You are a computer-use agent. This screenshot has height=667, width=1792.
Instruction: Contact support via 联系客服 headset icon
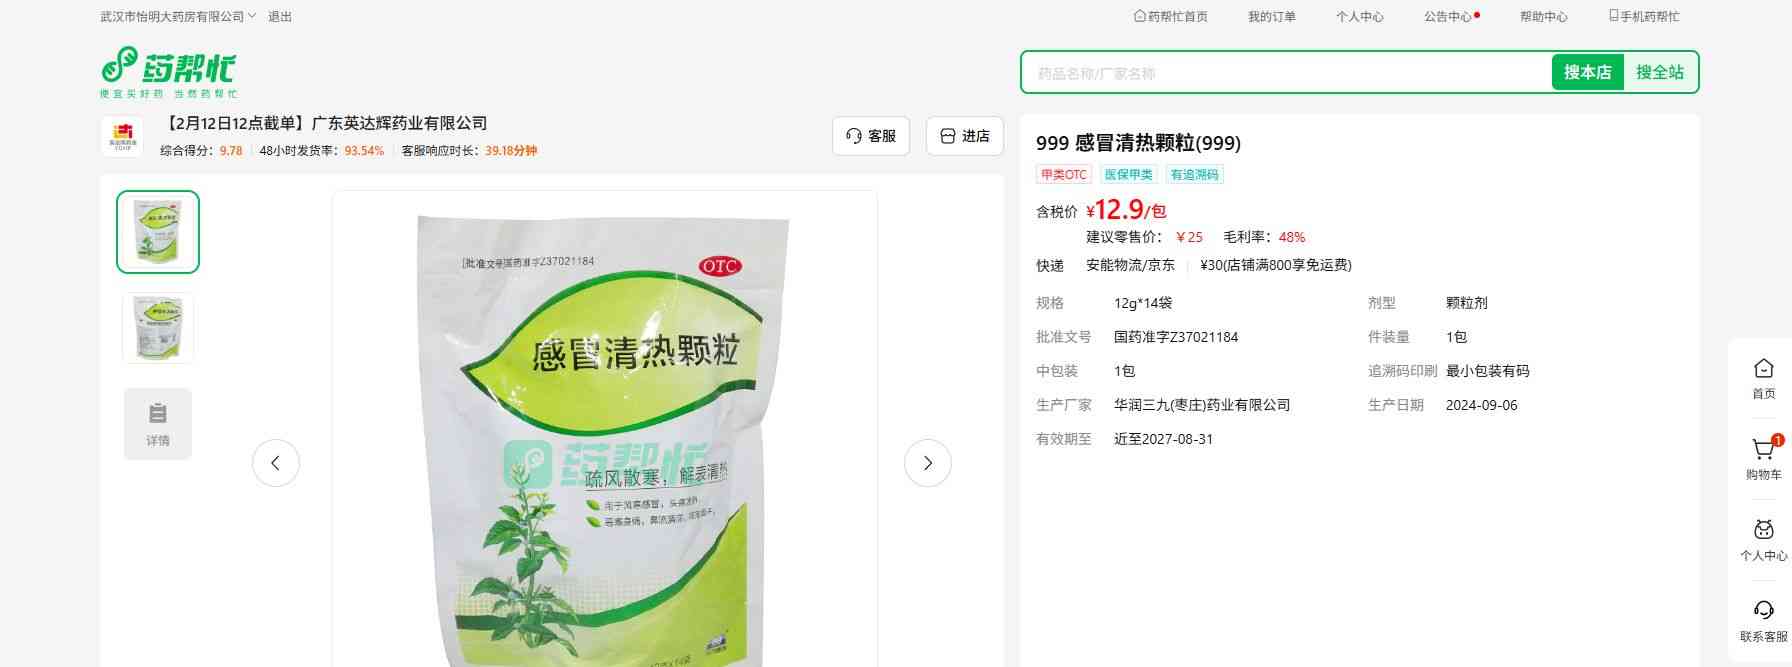pyautogui.click(x=1763, y=622)
